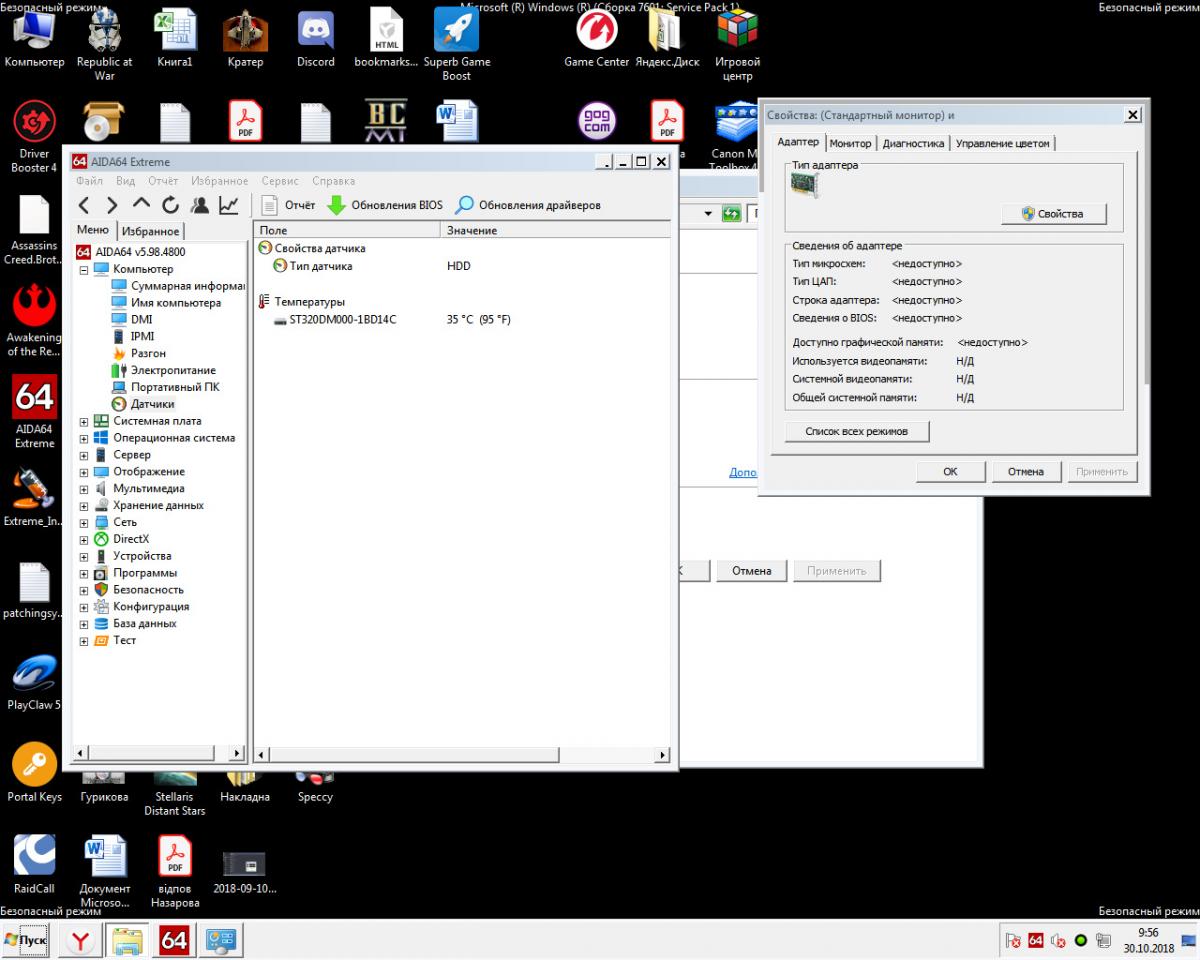Switch to the Избранное tab in AIDA64
1200x960 pixels.
(x=150, y=231)
